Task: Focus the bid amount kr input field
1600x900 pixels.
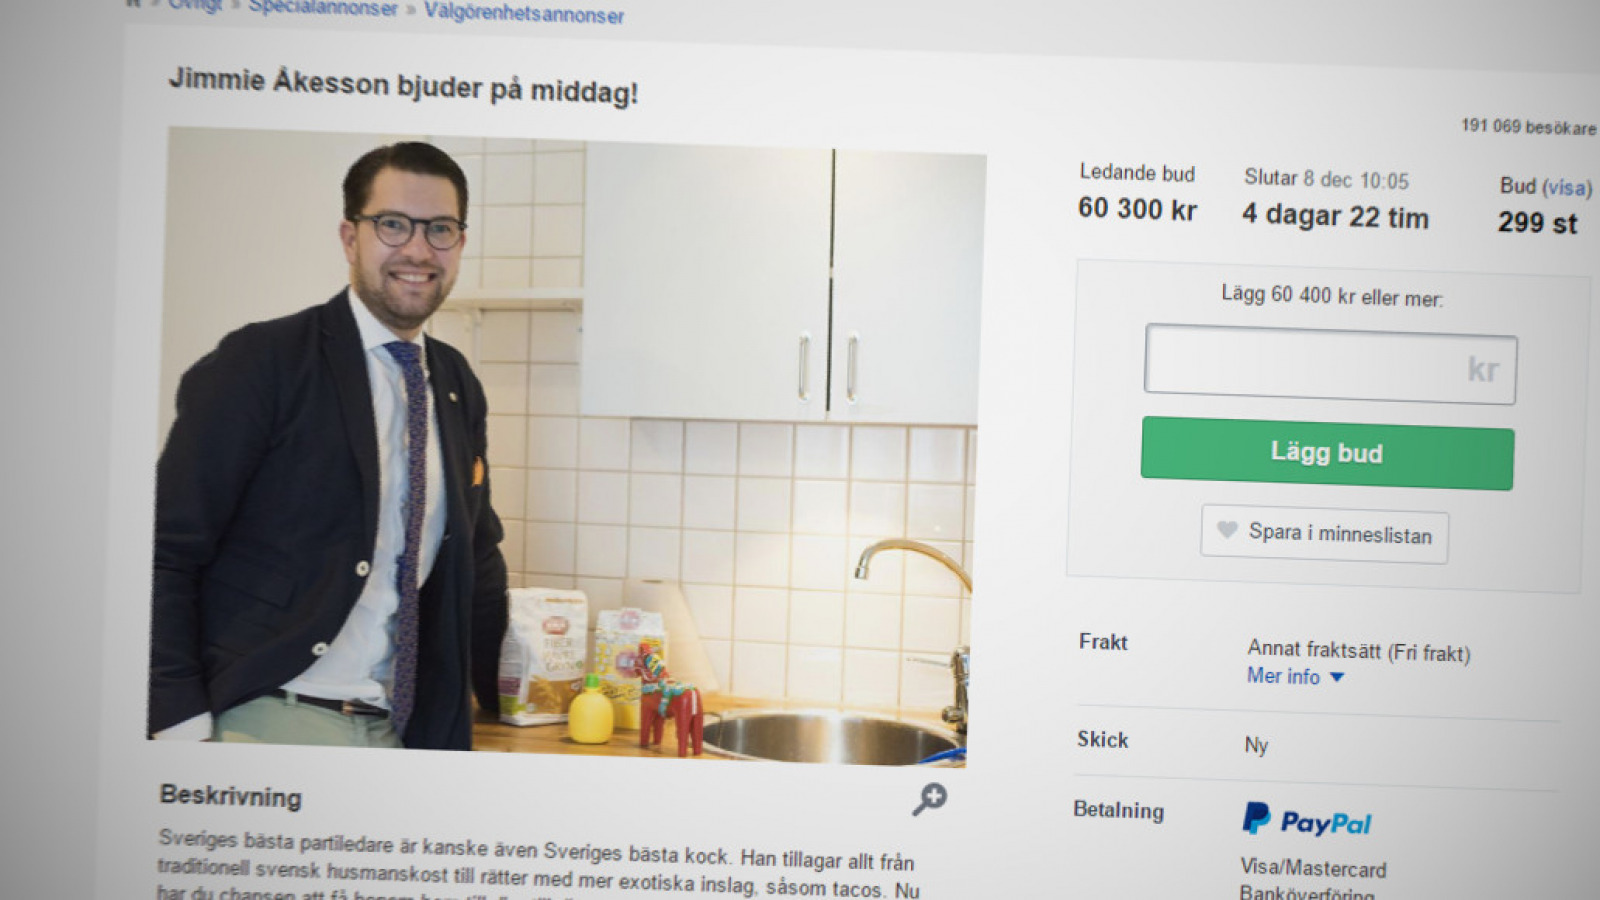Action: (x=1330, y=365)
